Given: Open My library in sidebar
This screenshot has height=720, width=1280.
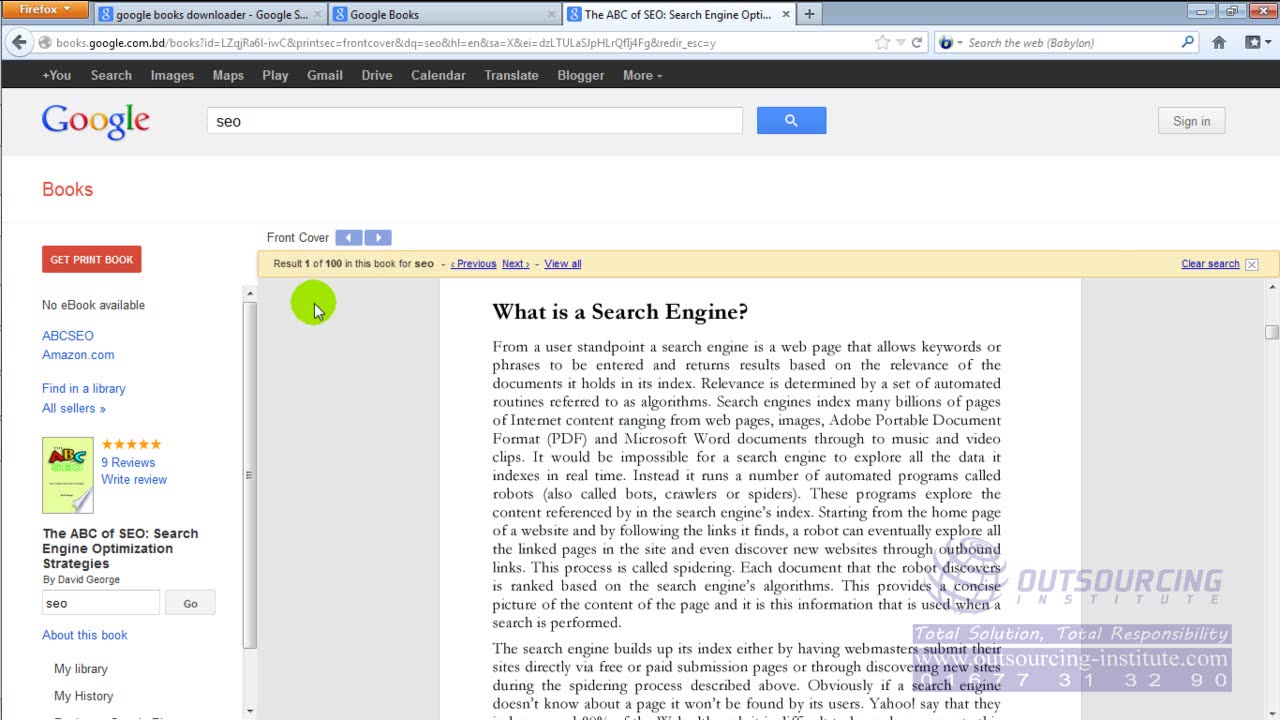Looking at the screenshot, I should [81, 669].
